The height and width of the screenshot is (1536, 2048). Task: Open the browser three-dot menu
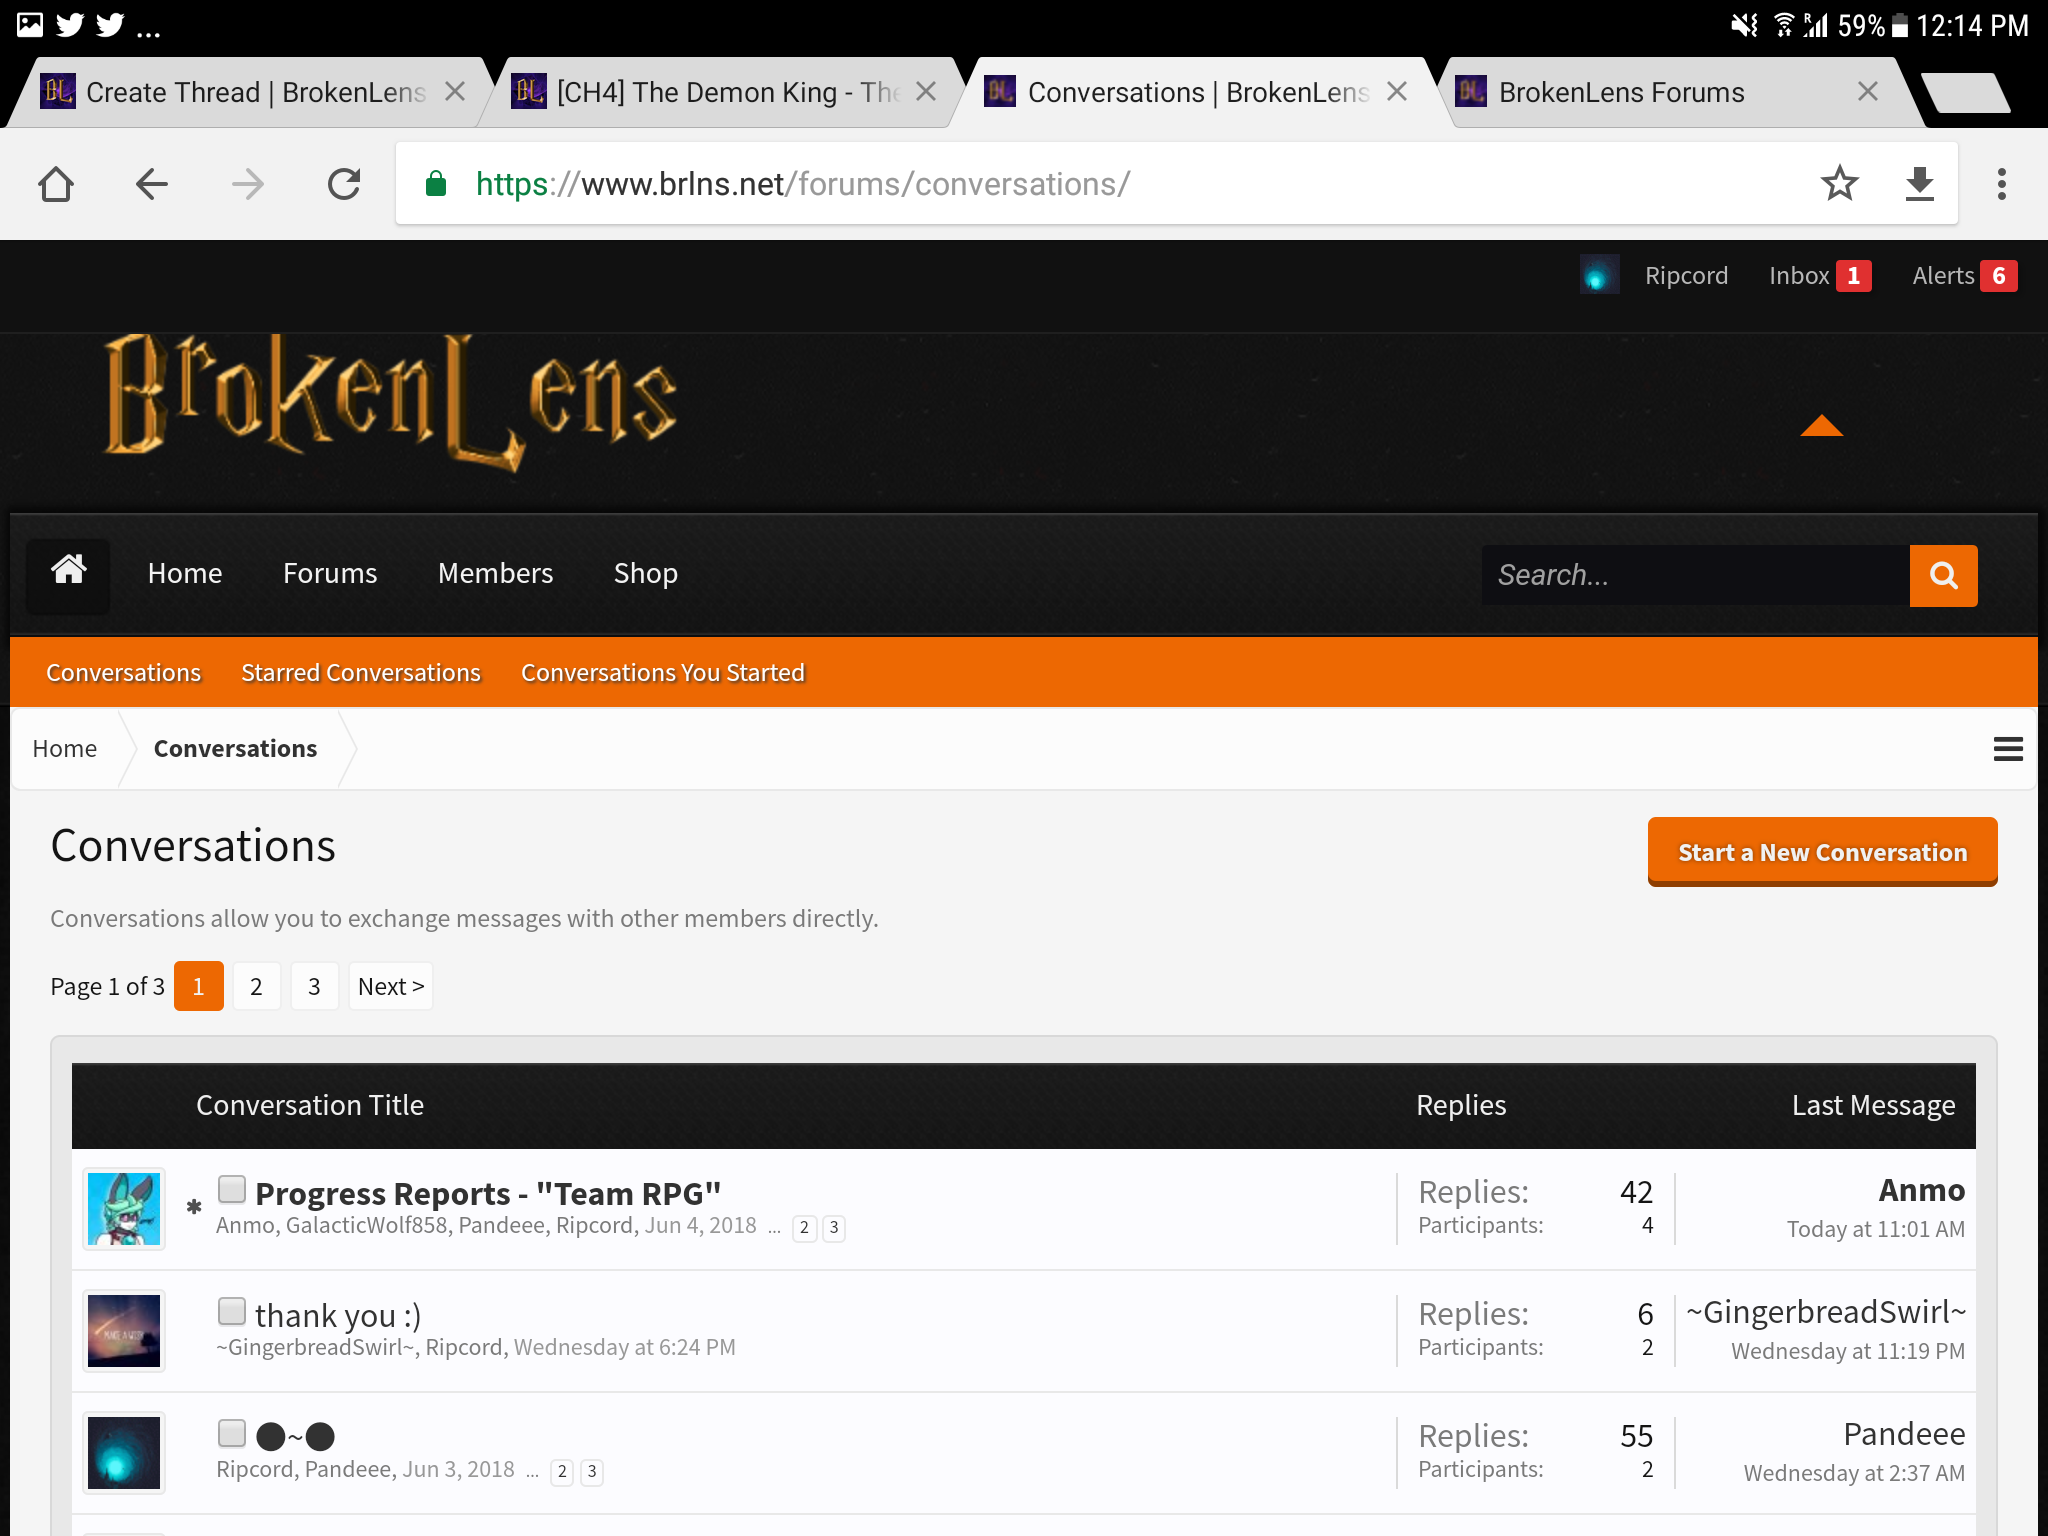[2001, 184]
